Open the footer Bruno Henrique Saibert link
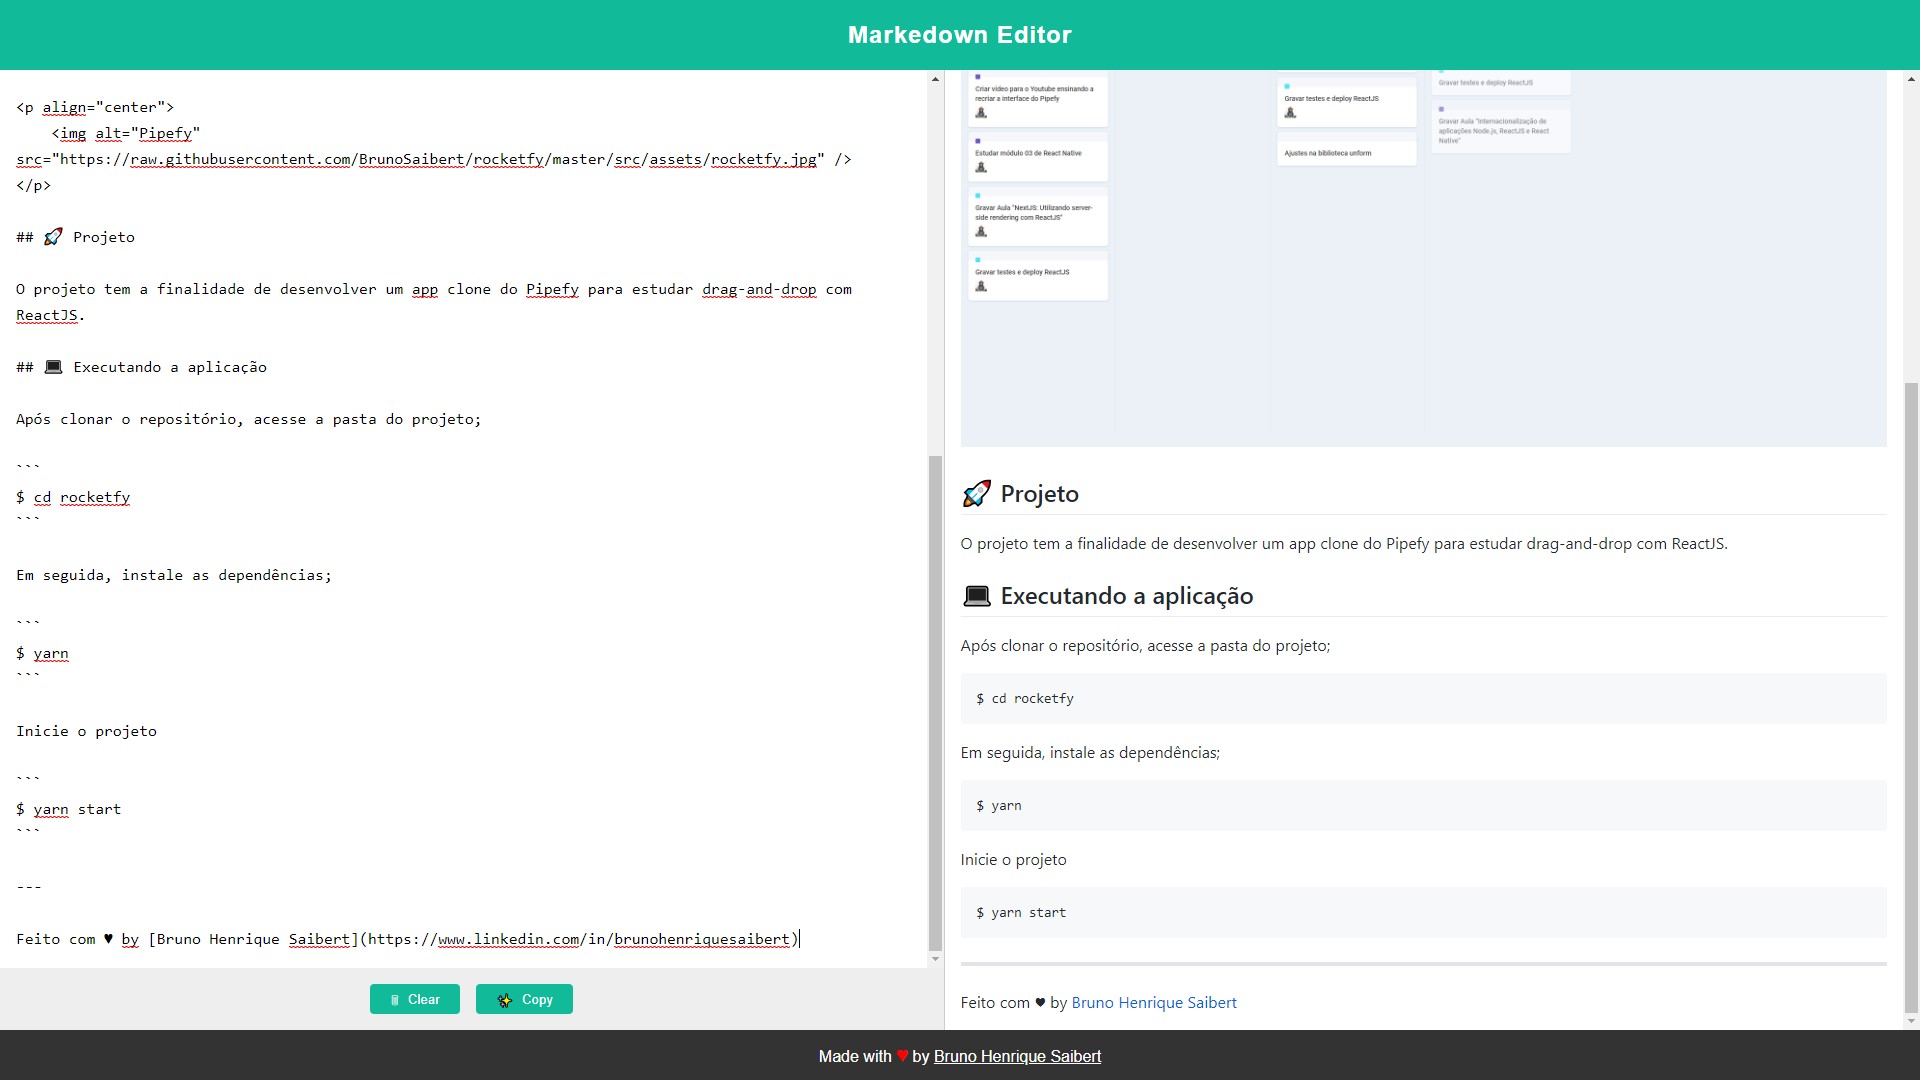 [x=1017, y=1057]
